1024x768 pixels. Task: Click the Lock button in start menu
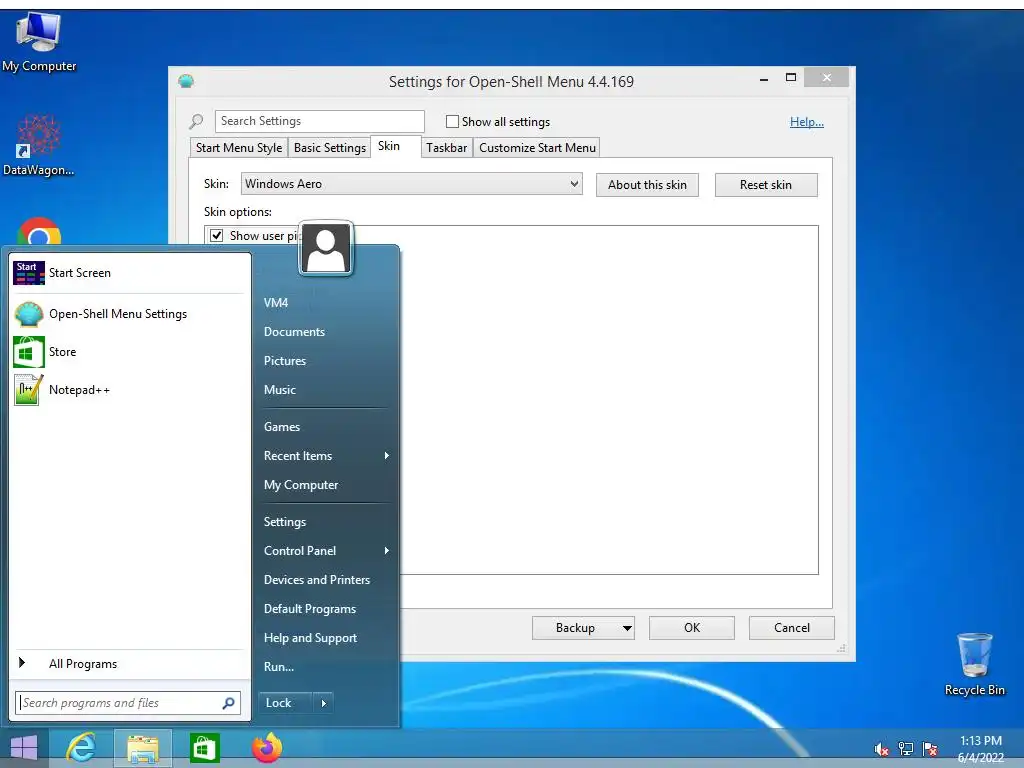[x=286, y=703]
